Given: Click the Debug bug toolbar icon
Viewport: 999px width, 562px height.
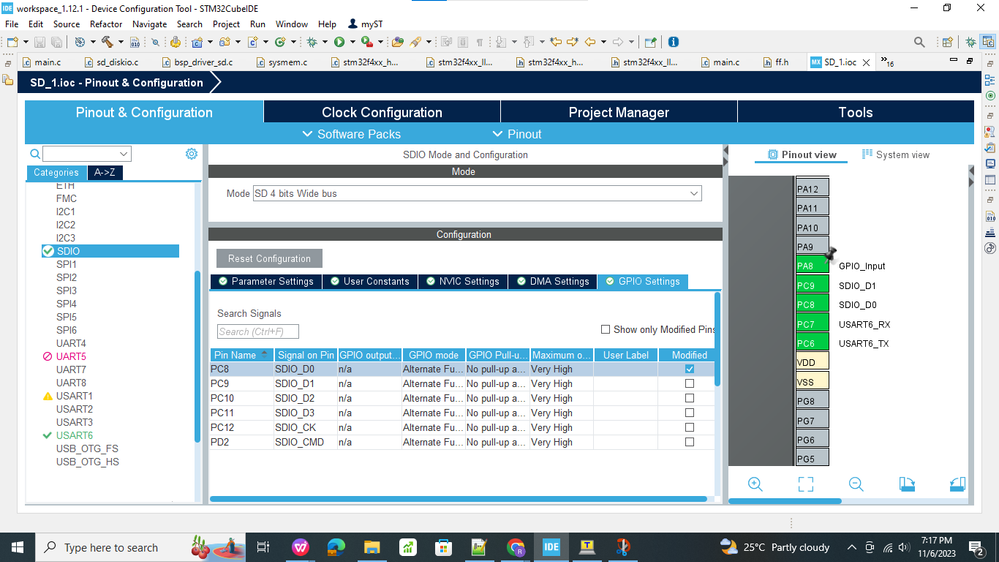Looking at the screenshot, I should pyautogui.click(x=312, y=42).
